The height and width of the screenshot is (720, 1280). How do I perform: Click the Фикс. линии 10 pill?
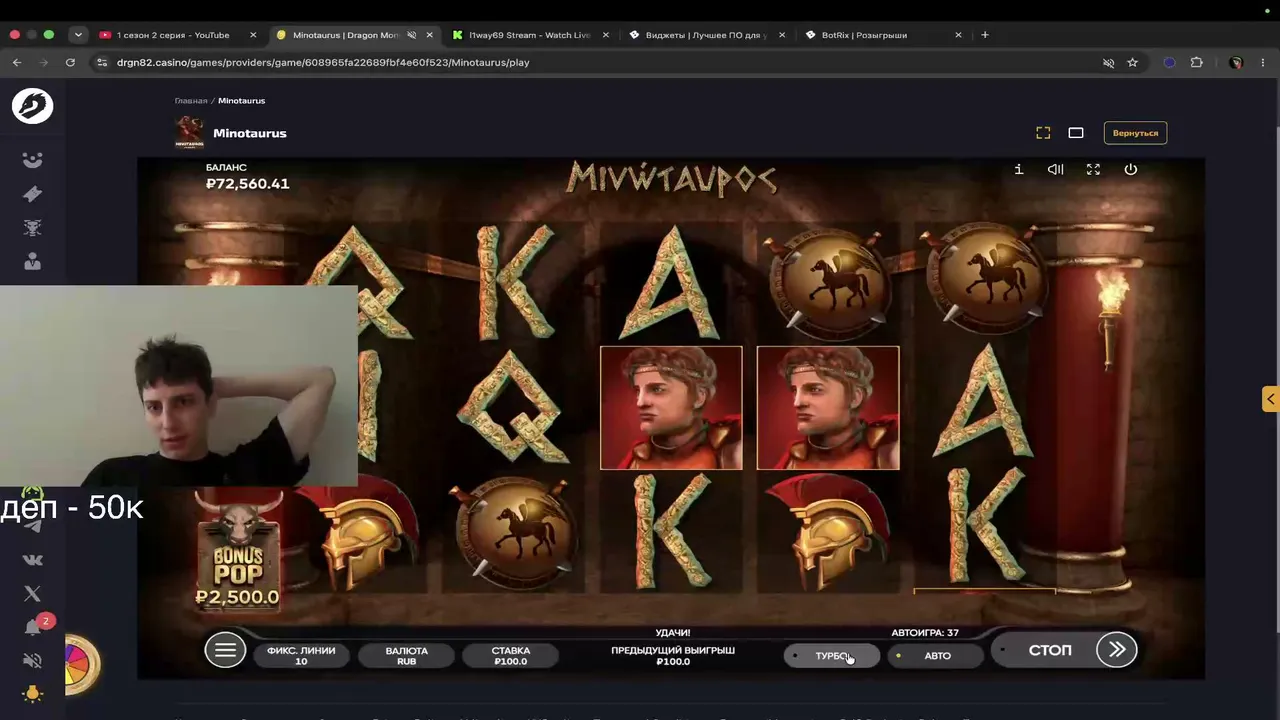click(x=301, y=655)
